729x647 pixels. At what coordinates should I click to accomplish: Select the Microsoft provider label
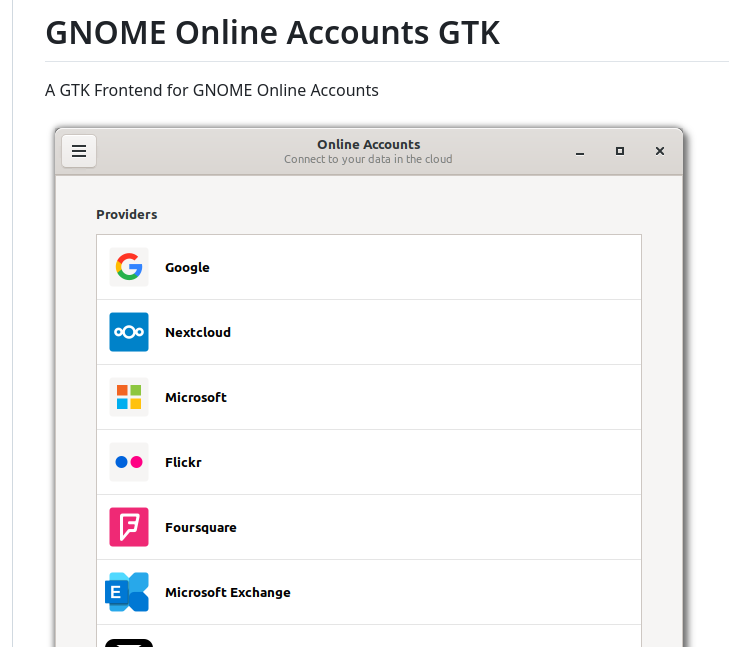click(196, 398)
